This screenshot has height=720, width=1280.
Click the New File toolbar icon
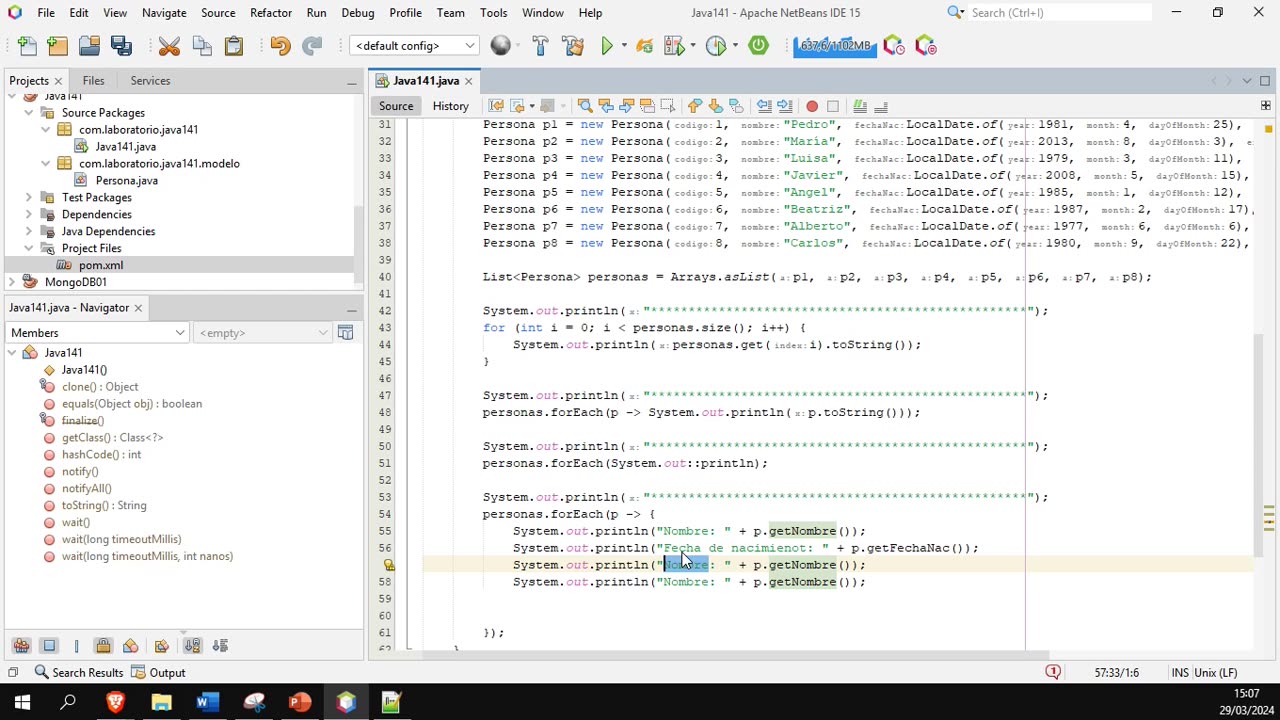27,46
